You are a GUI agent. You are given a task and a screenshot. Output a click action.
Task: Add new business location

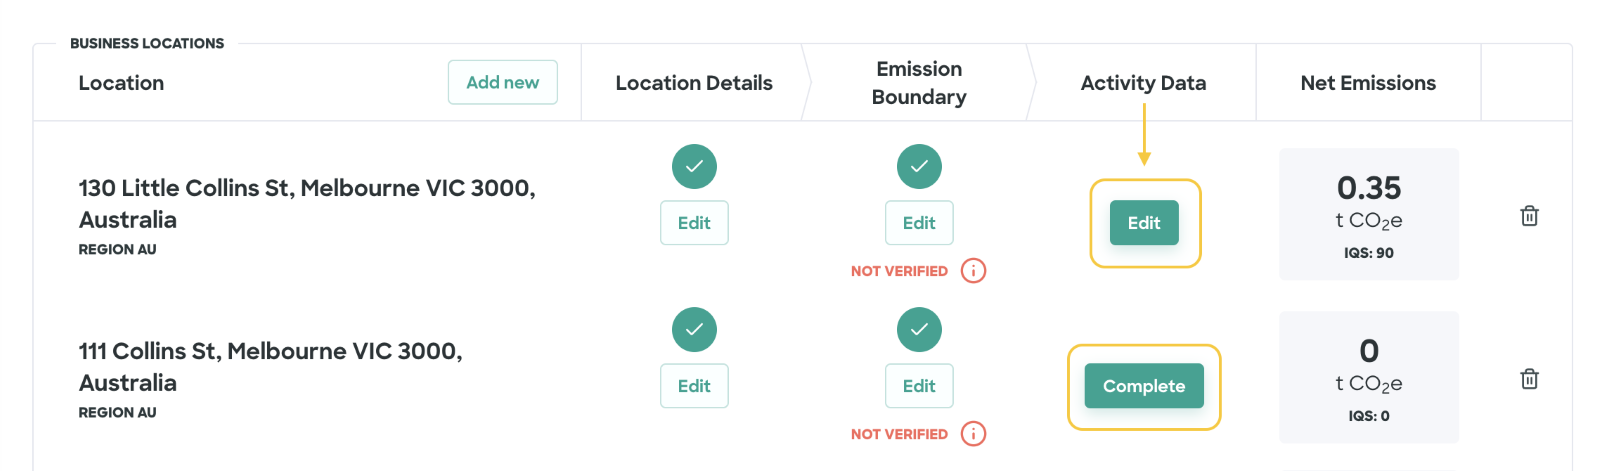(503, 82)
